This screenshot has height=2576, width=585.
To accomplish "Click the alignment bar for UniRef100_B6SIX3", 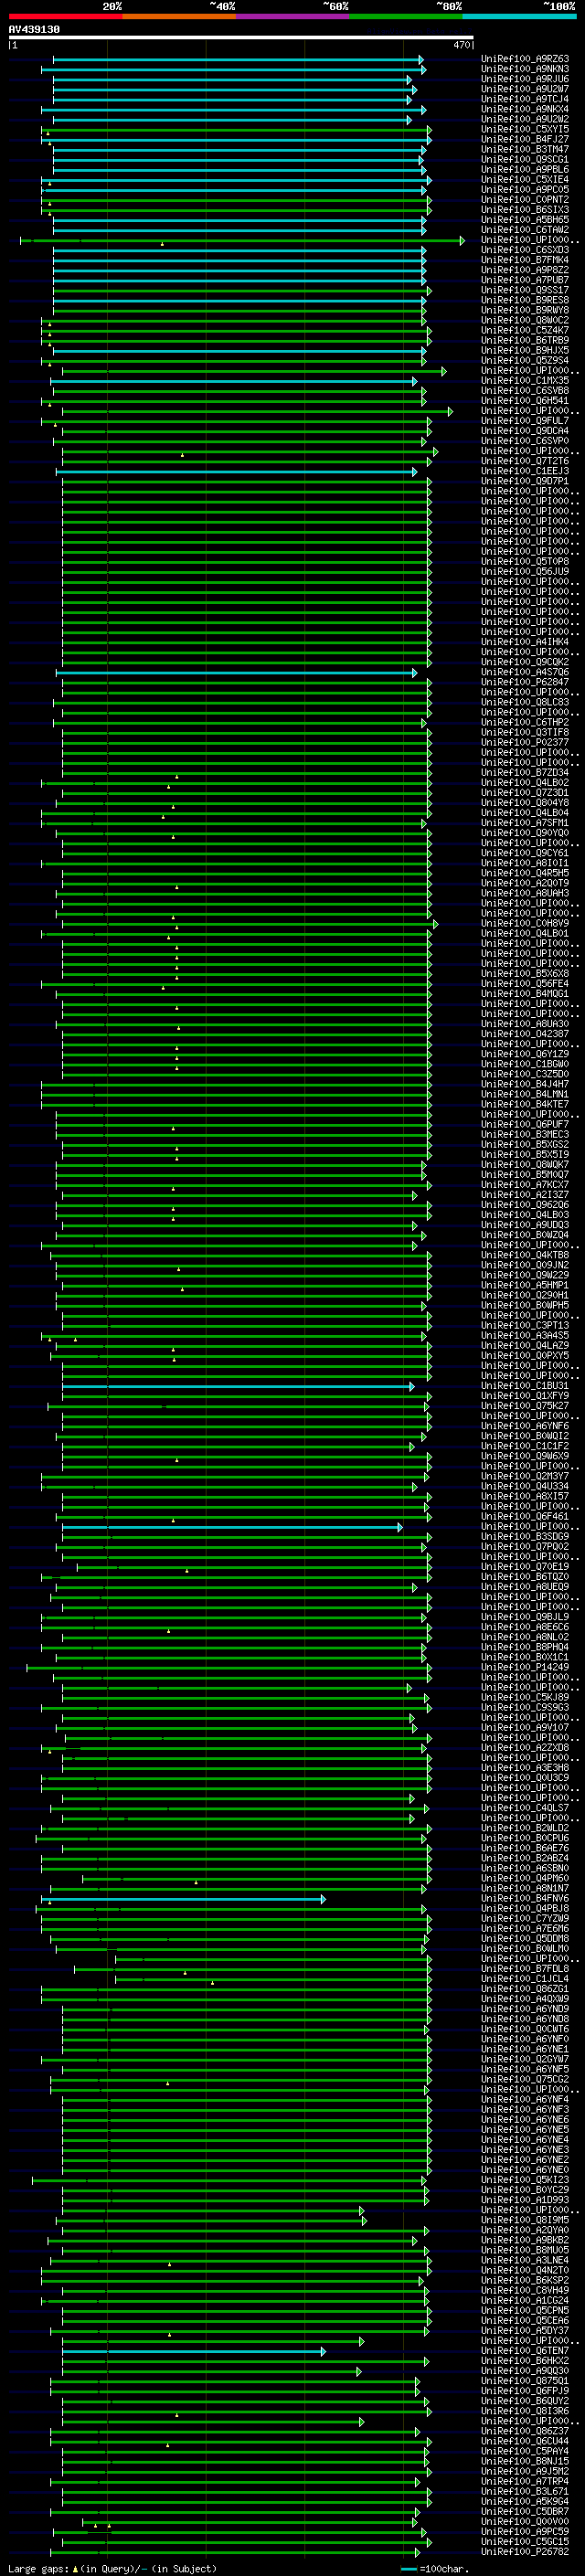I will [x=236, y=210].
